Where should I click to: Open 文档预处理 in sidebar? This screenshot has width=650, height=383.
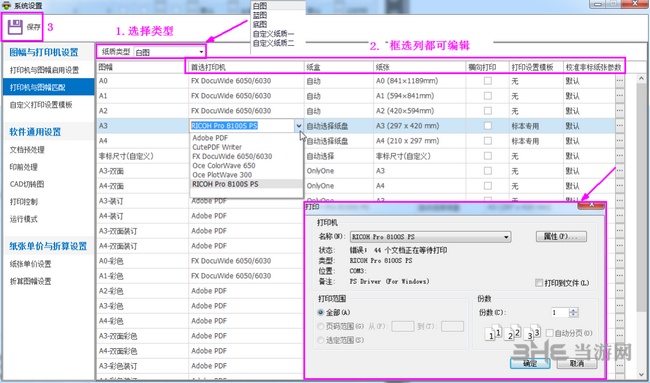coord(27,150)
